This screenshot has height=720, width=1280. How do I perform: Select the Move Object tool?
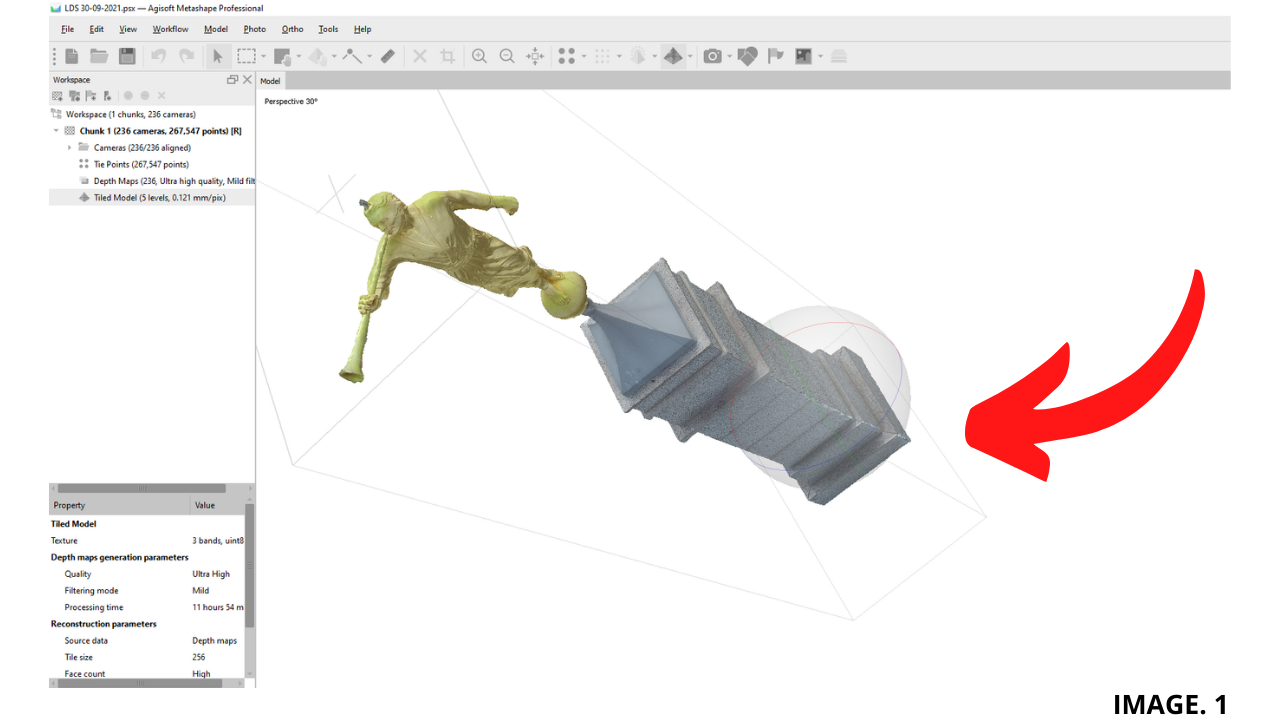[x=317, y=56]
